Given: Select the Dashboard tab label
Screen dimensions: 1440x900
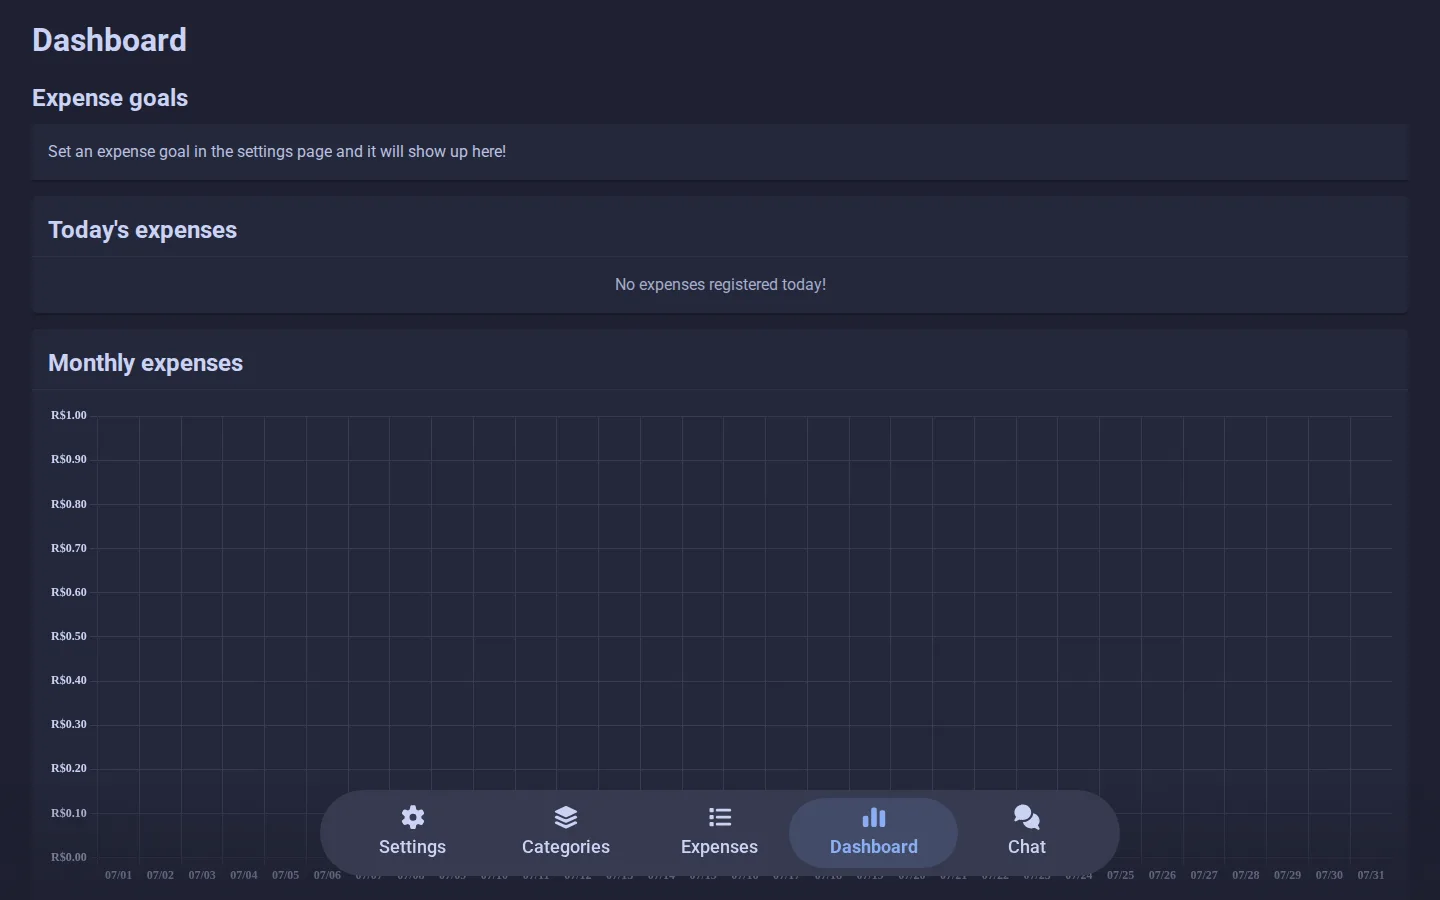Looking at the screenshot, I should (x=874, y=847).
